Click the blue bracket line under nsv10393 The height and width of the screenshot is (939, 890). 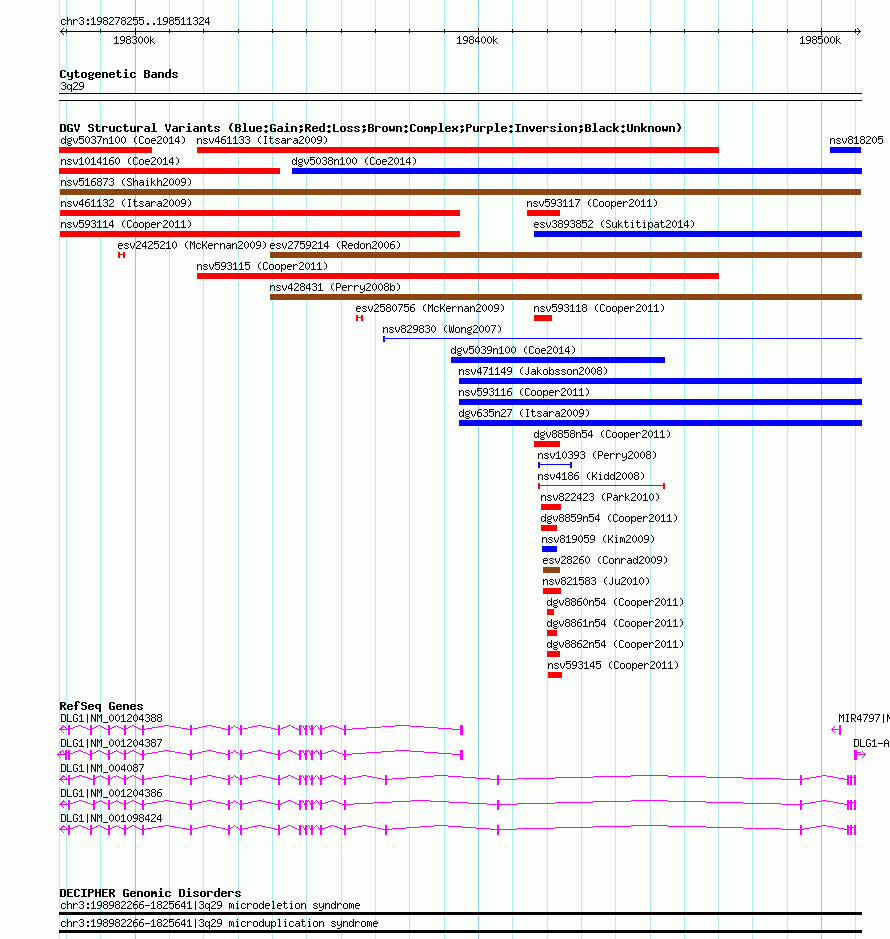pos(555,465)
